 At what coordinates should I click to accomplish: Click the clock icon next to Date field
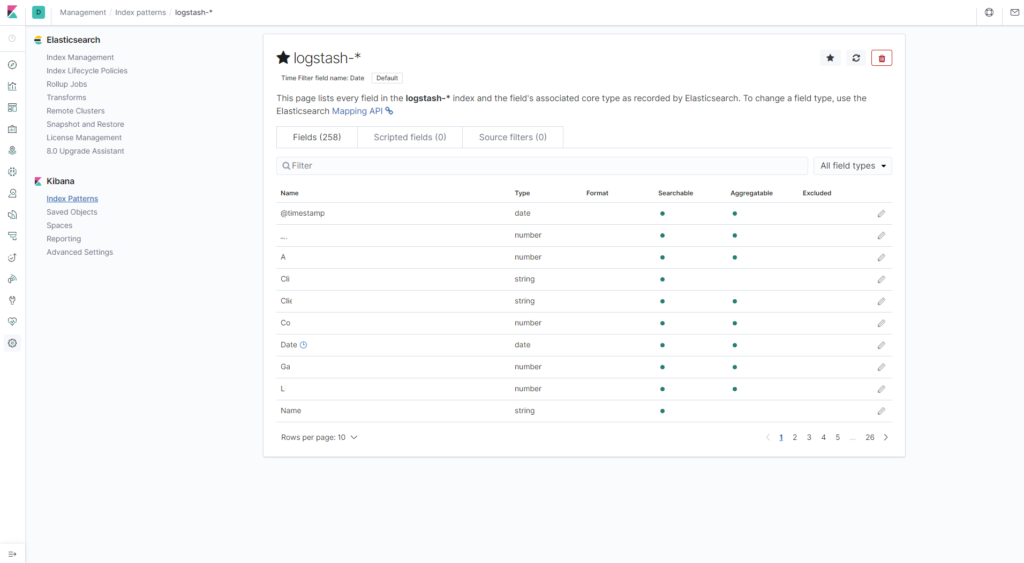pyautogui.click(x=303, y=345)
